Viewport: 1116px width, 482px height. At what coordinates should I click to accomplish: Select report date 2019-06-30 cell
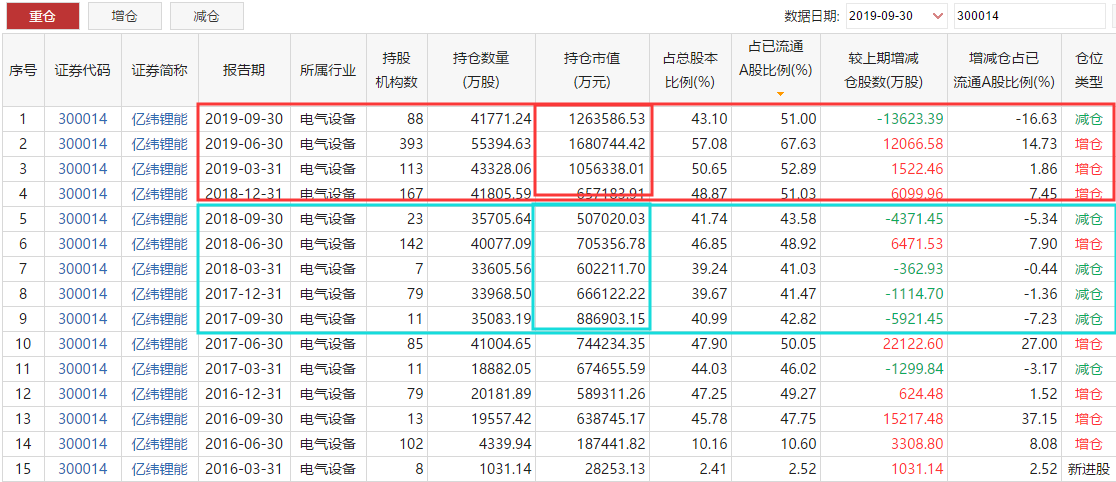tap(245, 145)
